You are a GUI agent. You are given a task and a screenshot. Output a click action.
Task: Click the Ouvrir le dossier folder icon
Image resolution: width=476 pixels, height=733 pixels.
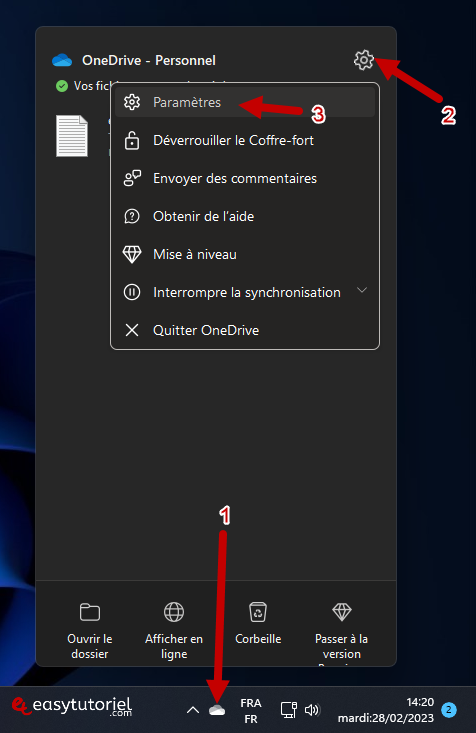tap(90, 612)
